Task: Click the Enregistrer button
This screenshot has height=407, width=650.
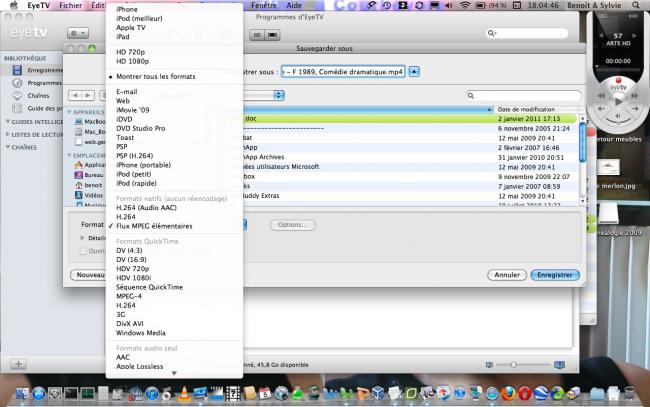Action: click(555, 275)
